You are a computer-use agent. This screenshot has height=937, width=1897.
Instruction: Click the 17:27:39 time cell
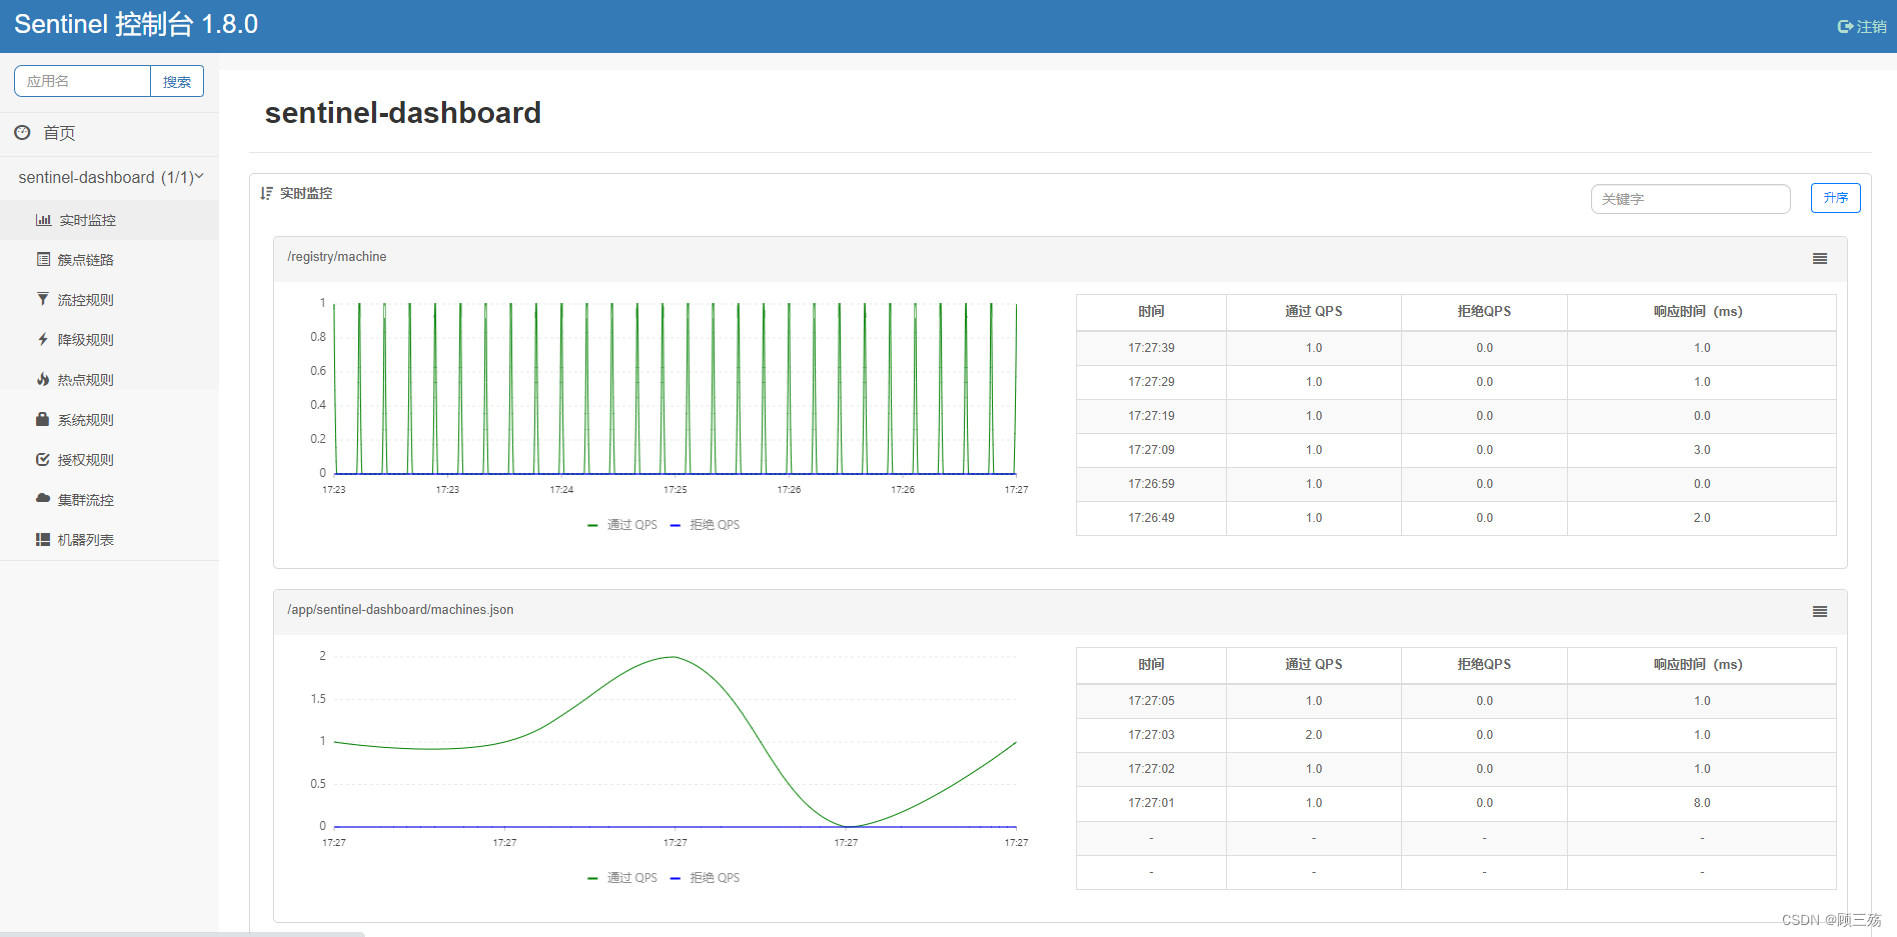coord(1151,348)
